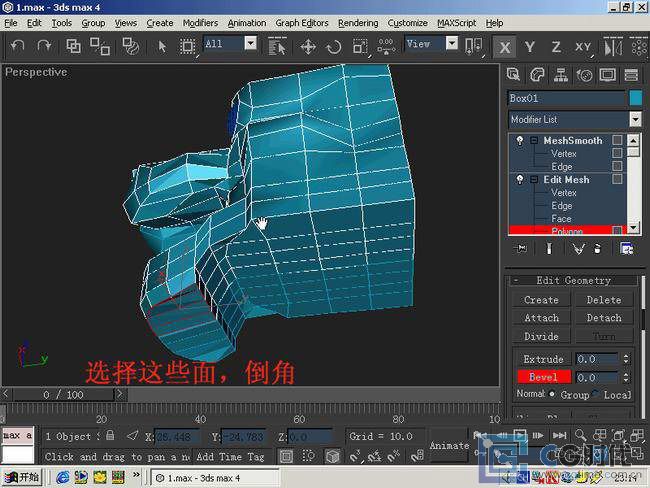Activate the Select Object arrow tool

tap(162, 46)
